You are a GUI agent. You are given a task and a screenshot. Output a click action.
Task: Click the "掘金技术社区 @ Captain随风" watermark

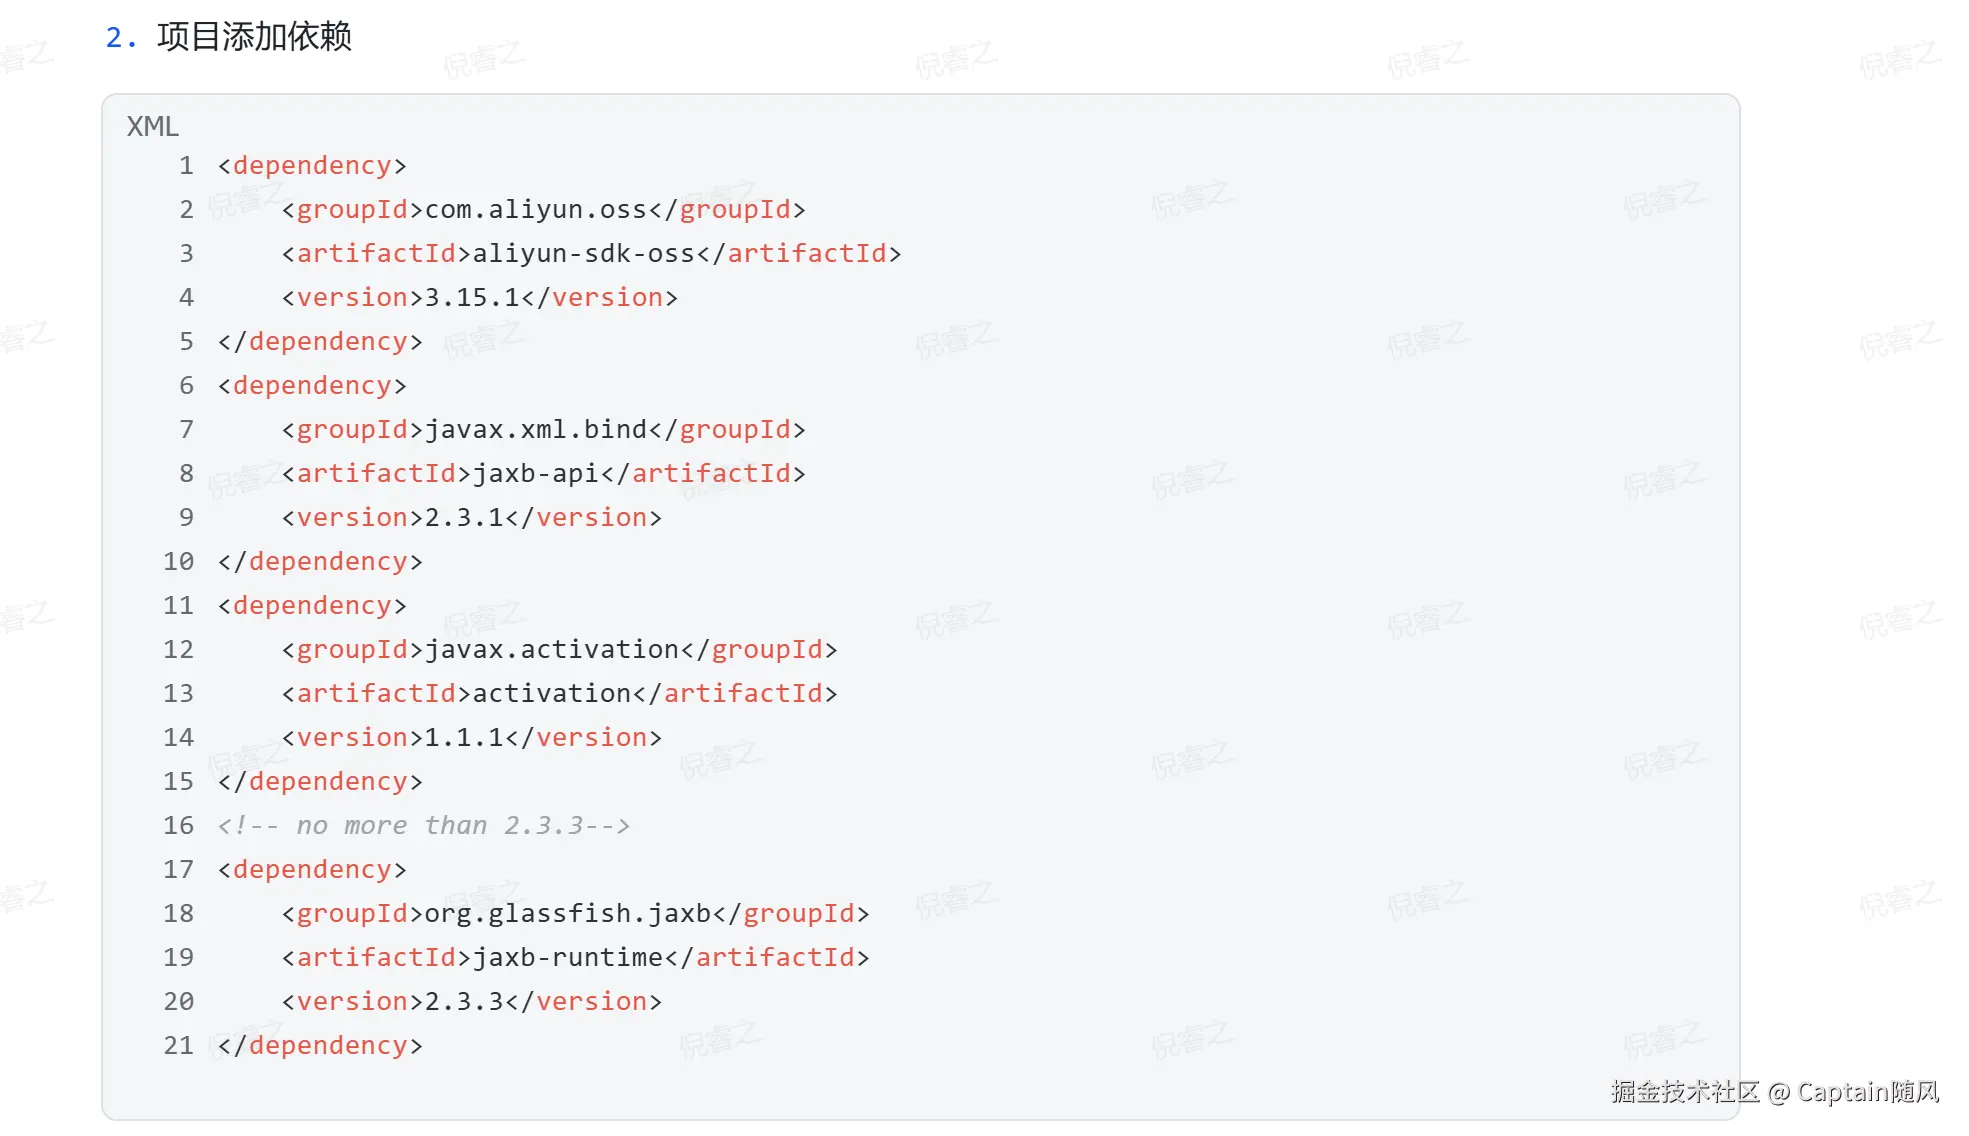click(1774, 1092)
